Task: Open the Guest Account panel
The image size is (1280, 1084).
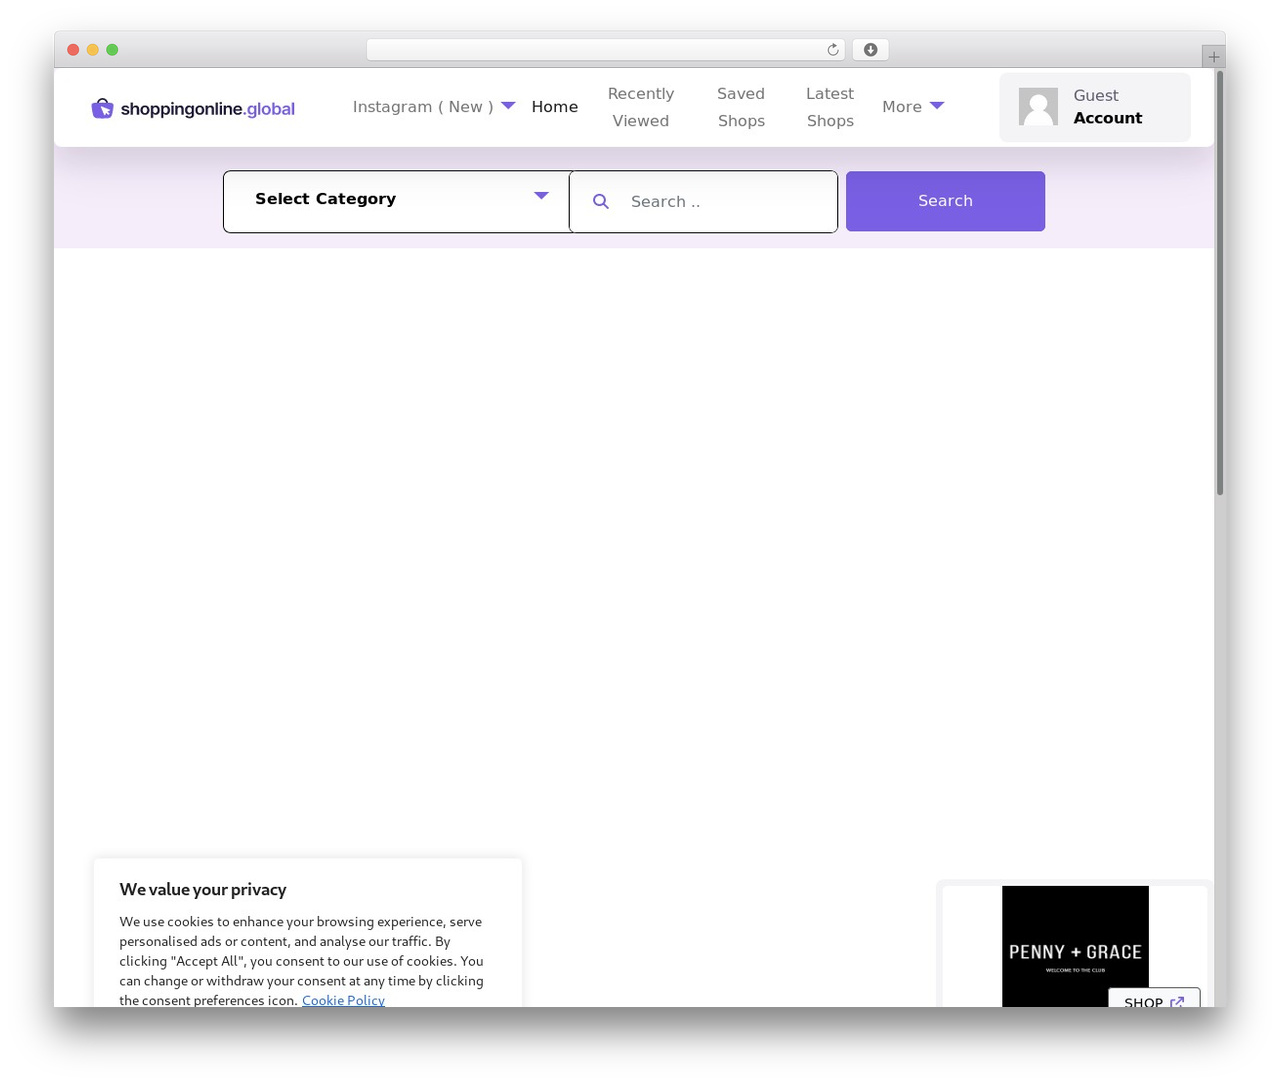Action: 1095,107
